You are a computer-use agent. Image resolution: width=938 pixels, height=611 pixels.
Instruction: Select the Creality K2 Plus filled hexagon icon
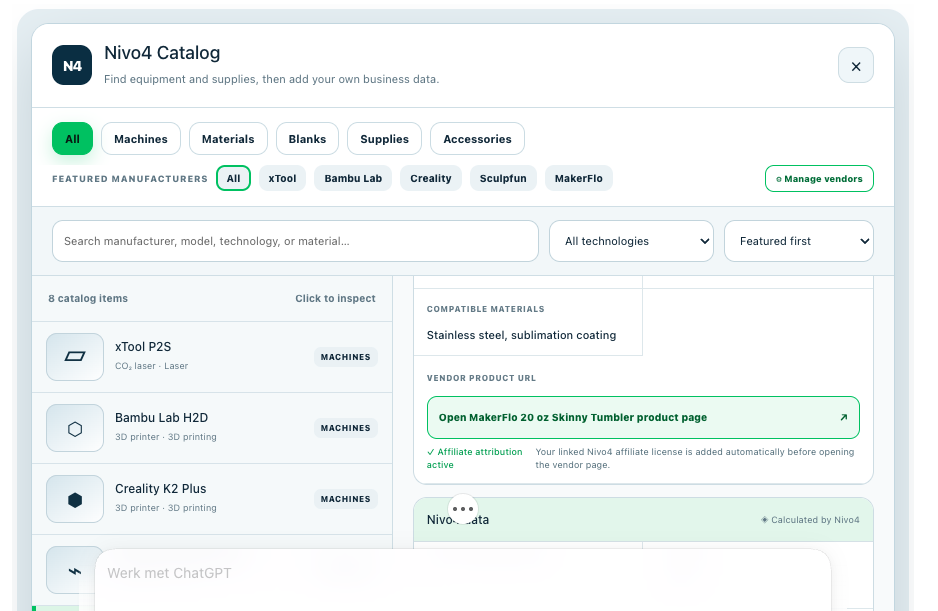[x=75, y=500]
